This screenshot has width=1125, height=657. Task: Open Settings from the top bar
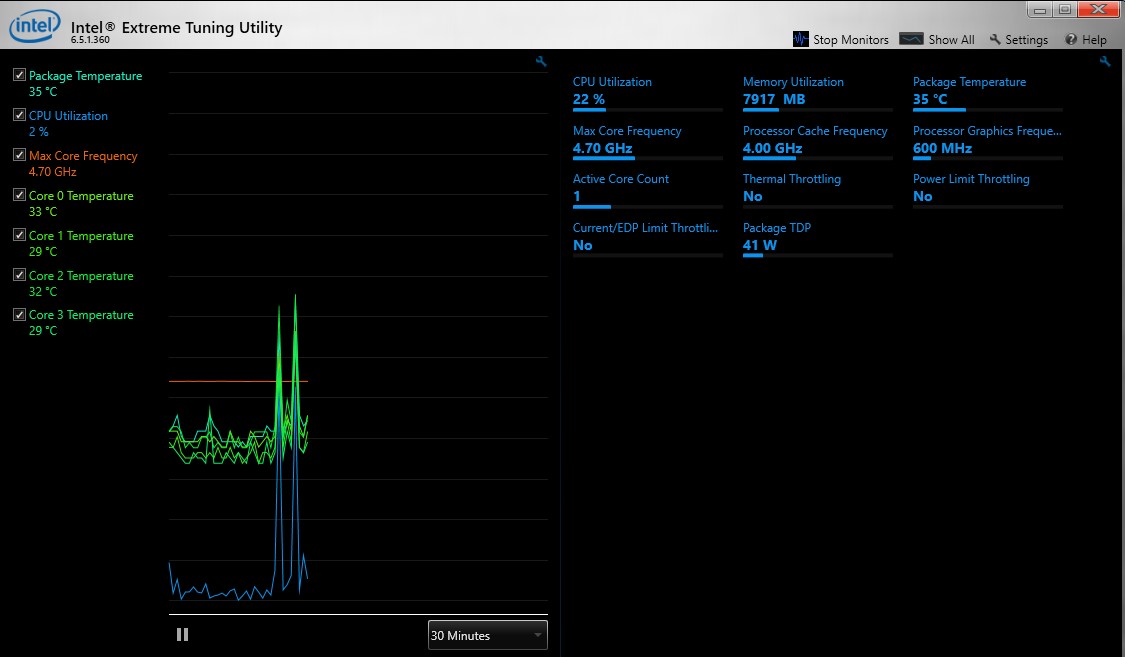point(1019,39)
